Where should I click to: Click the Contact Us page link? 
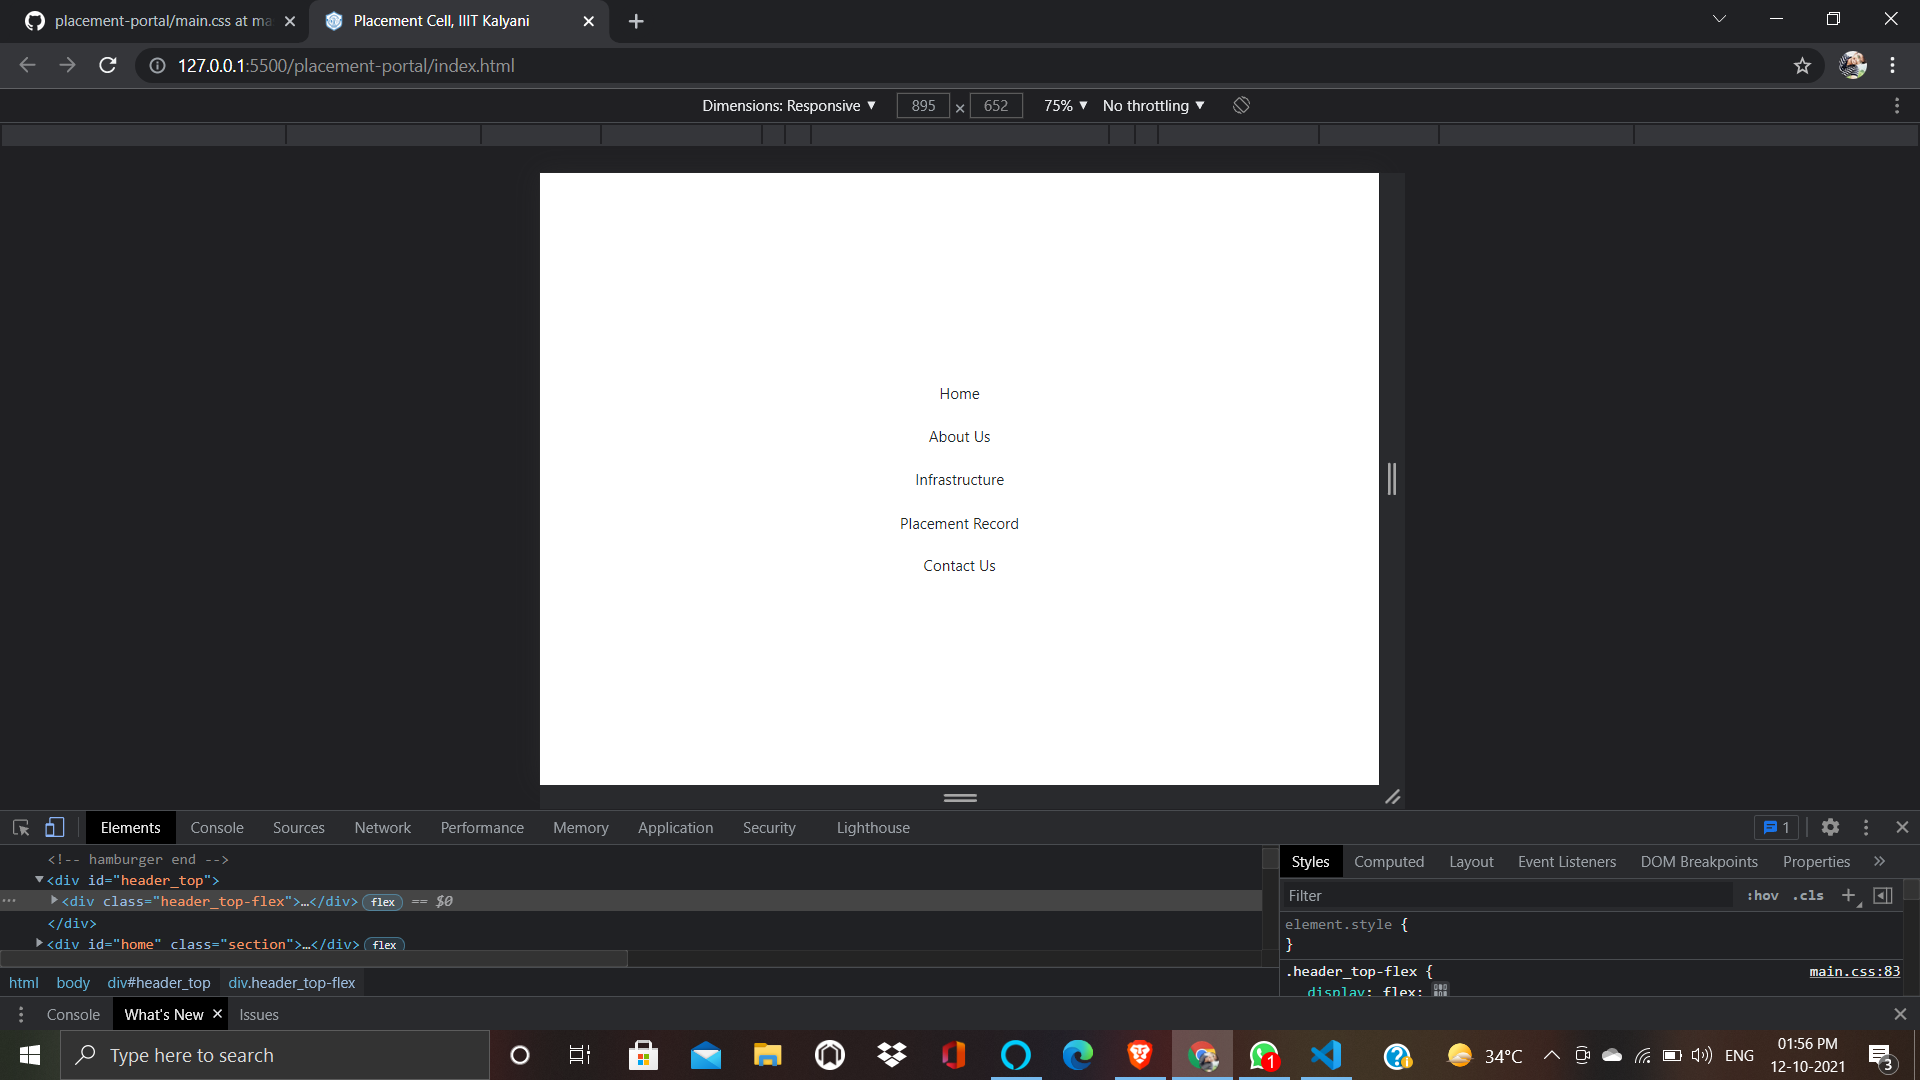959,565
